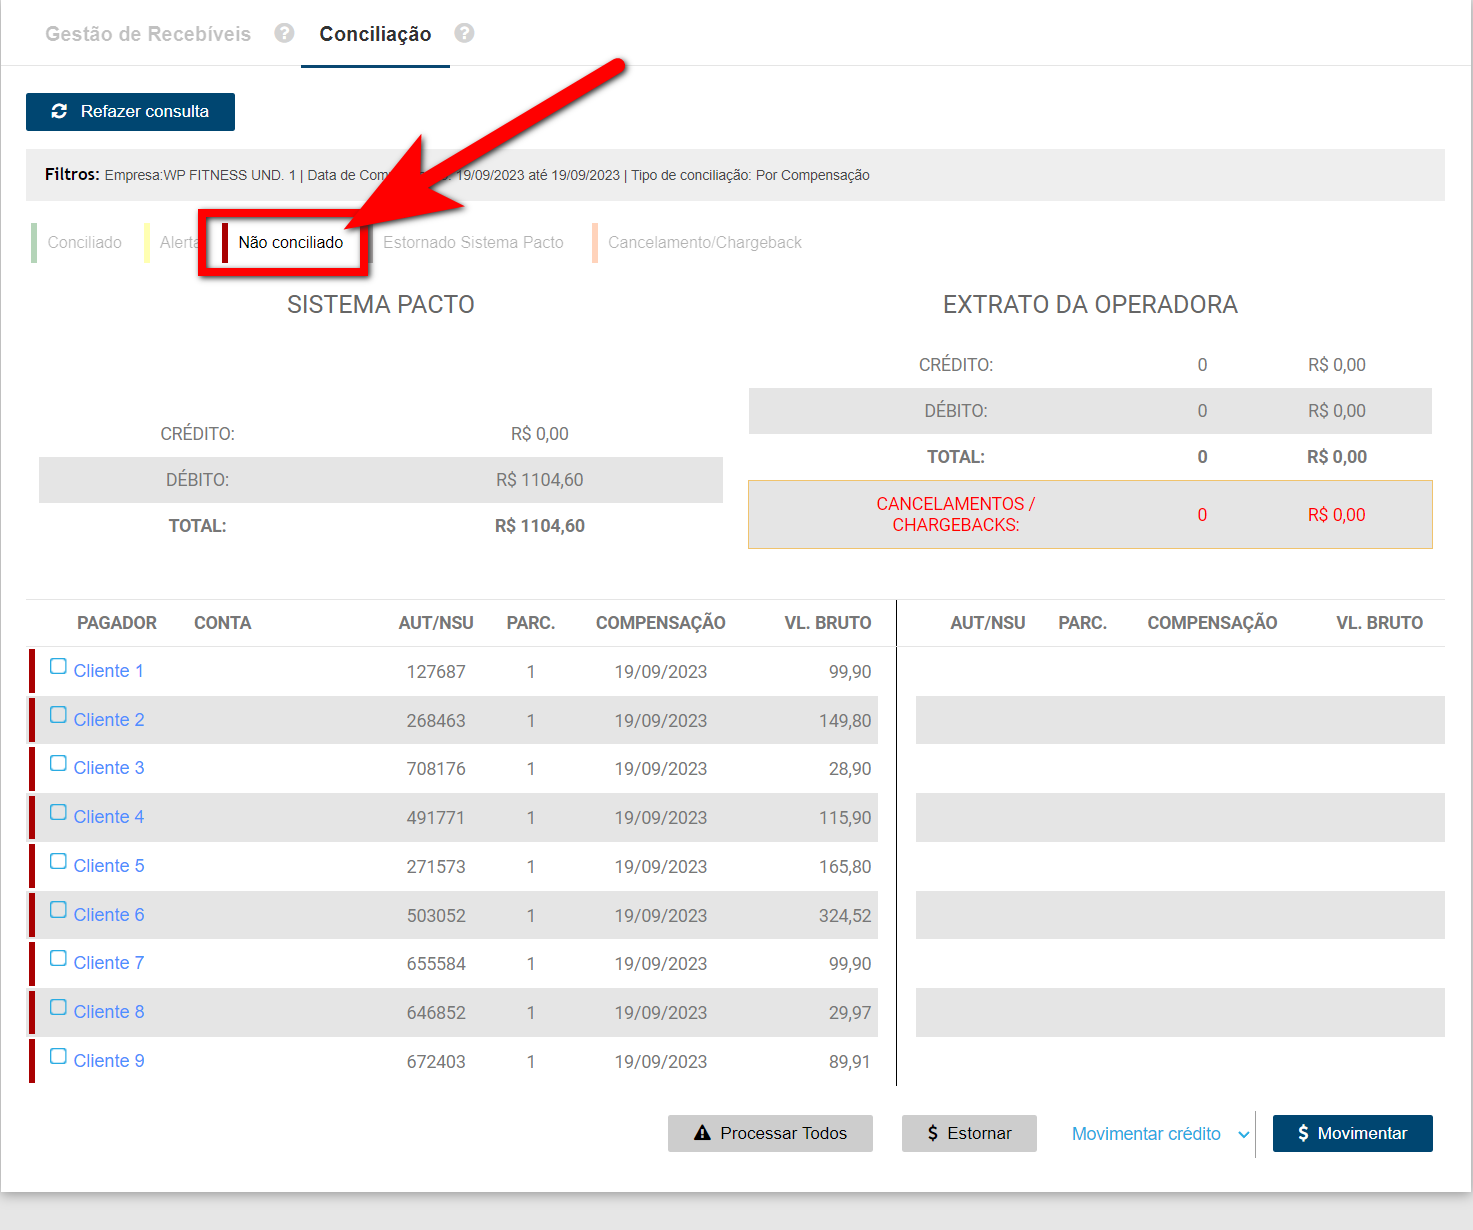
Task: Select the Não conciliado filter
Action: click(290, 243)
